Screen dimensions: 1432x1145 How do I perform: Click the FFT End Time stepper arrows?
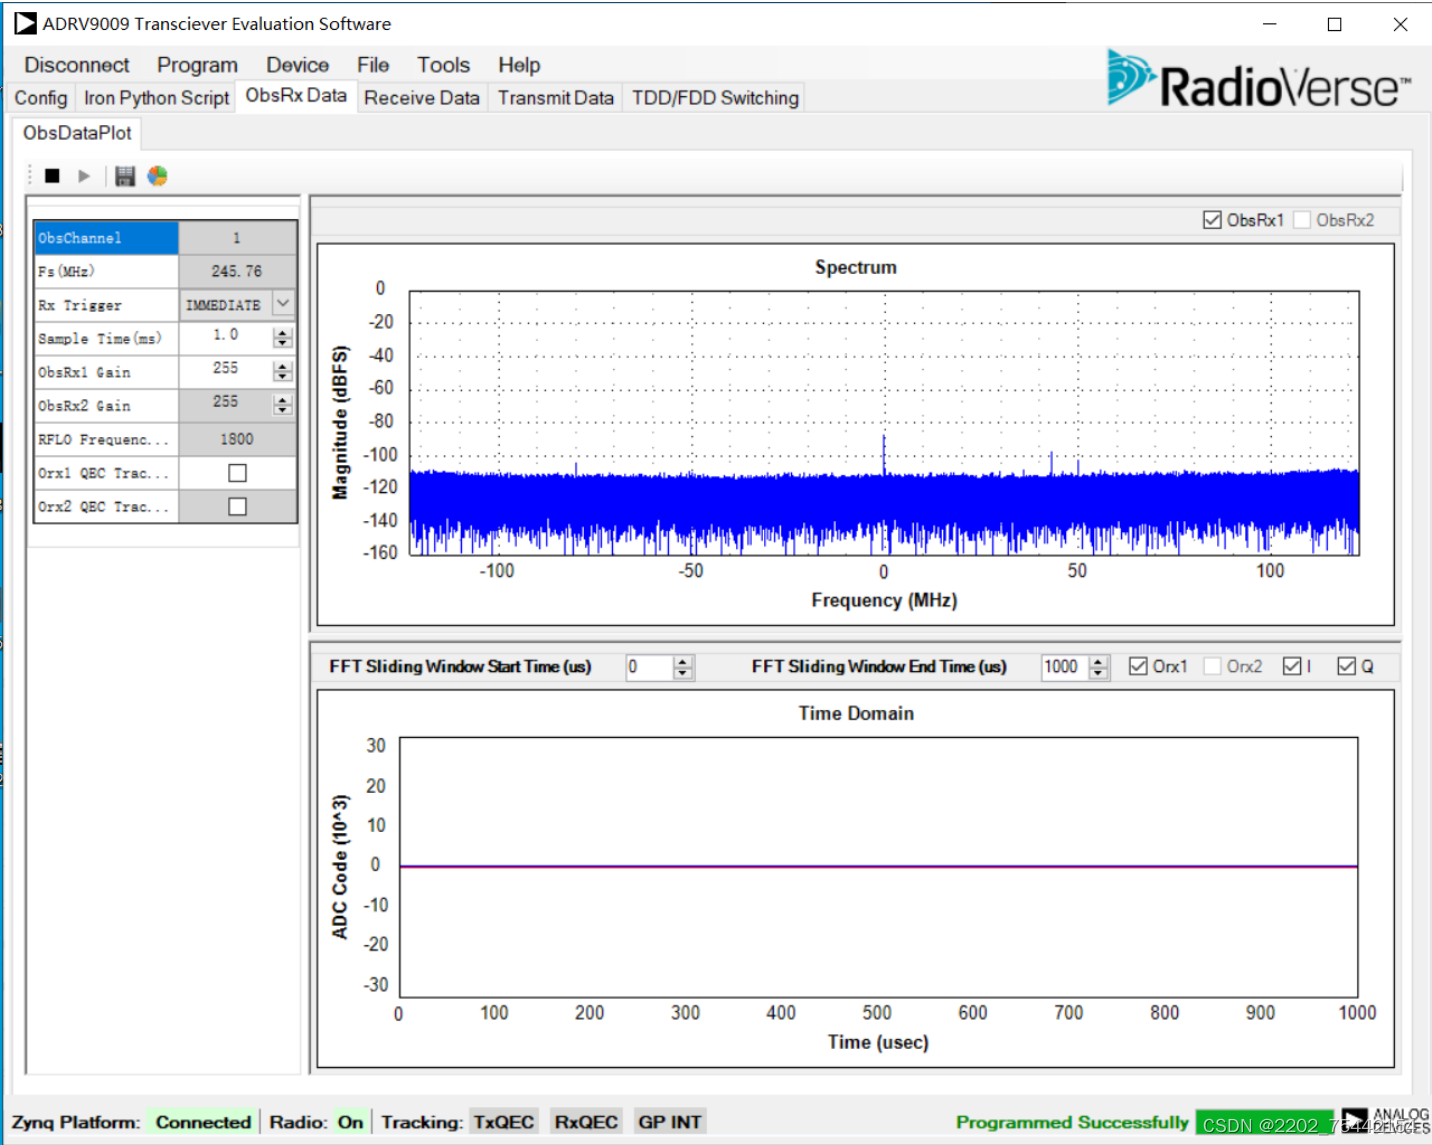(x=1099, y=667)
